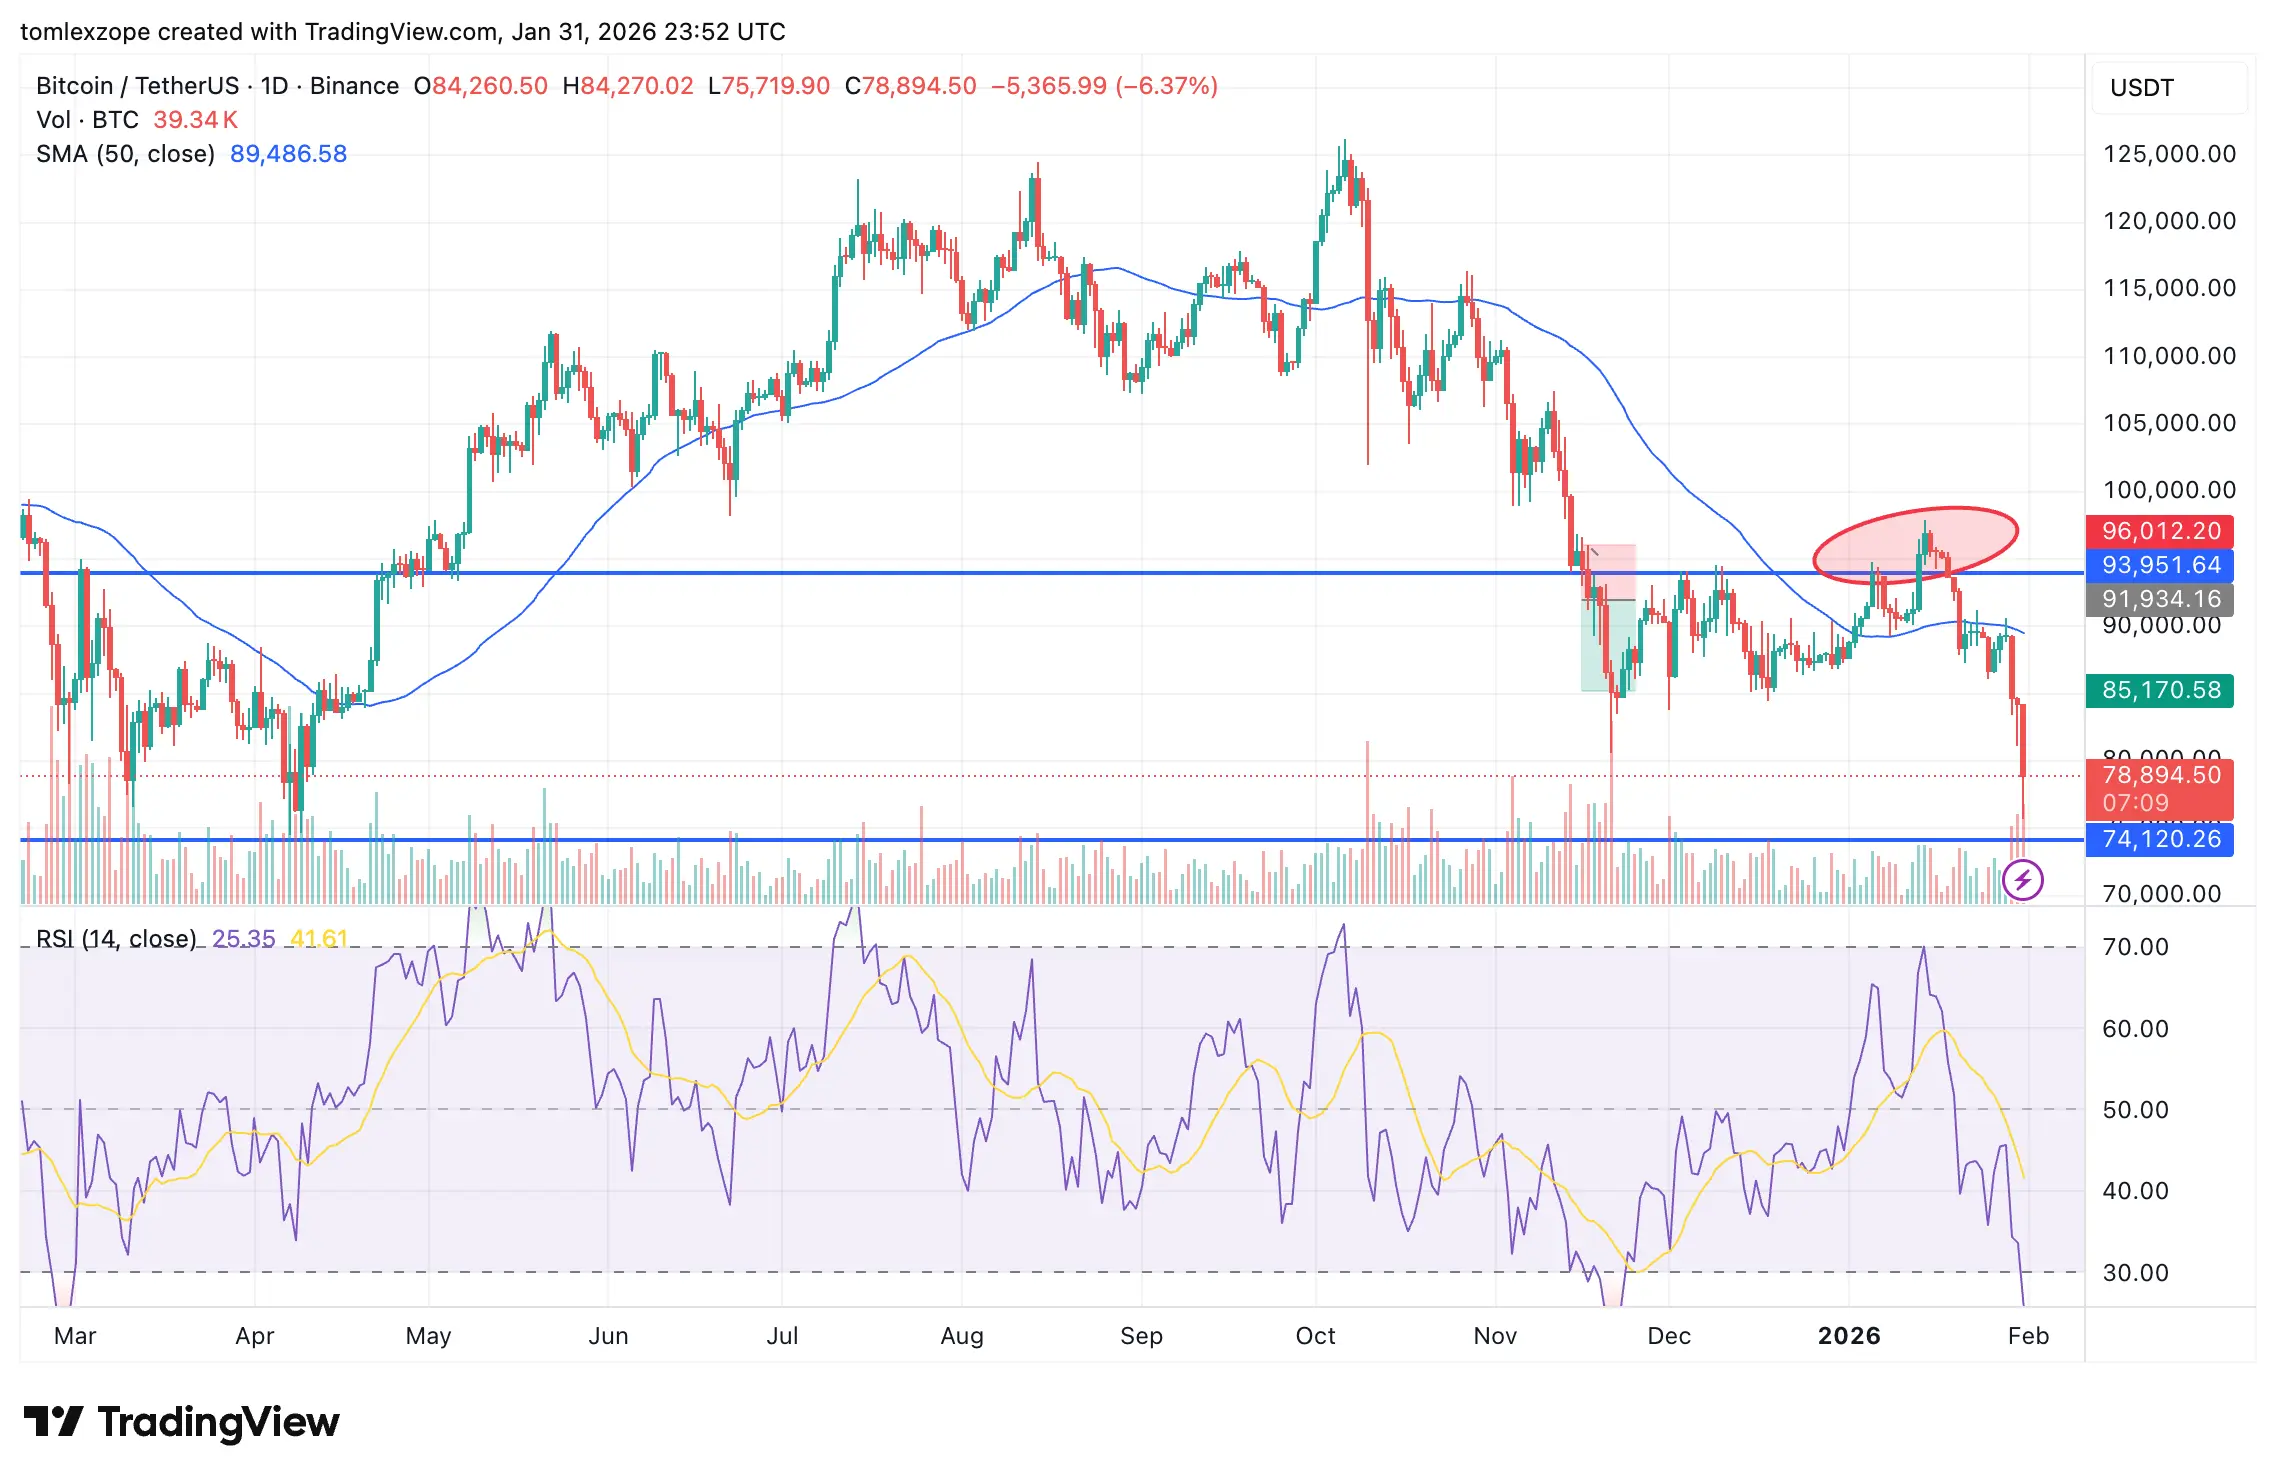The width and height of the screenshot is (2276, 1482).
Task: Click the blue 74,120.26 support line label
Action: tap(2159, 839)
